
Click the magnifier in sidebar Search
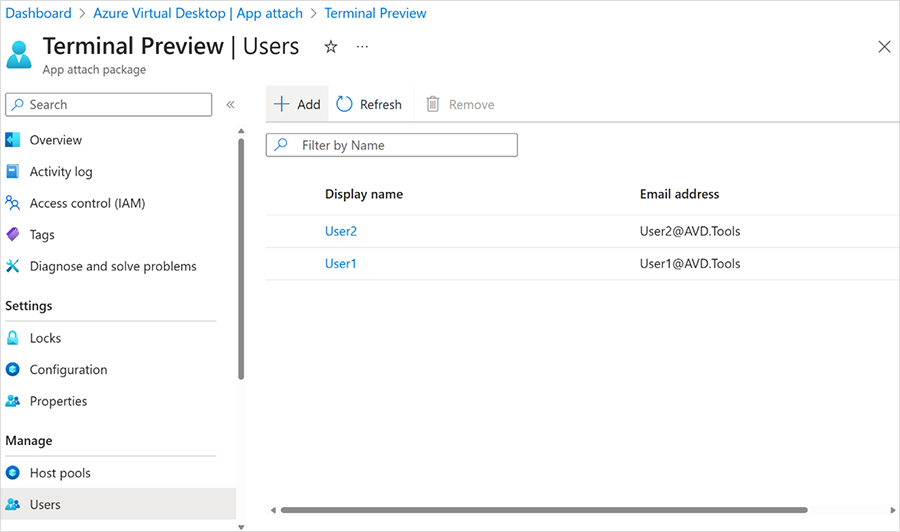click(x=18, y=104)
